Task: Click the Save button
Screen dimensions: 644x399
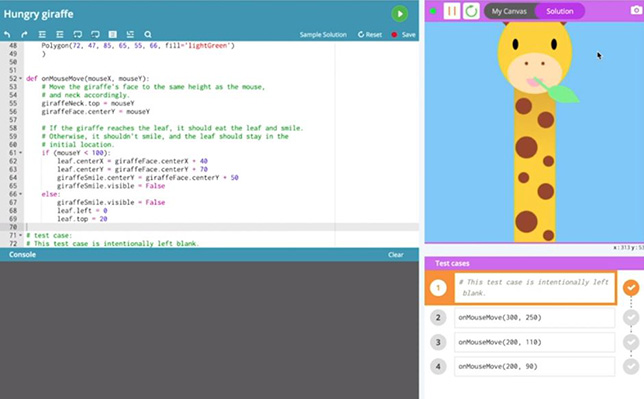Action: click(x=408, y=35)
